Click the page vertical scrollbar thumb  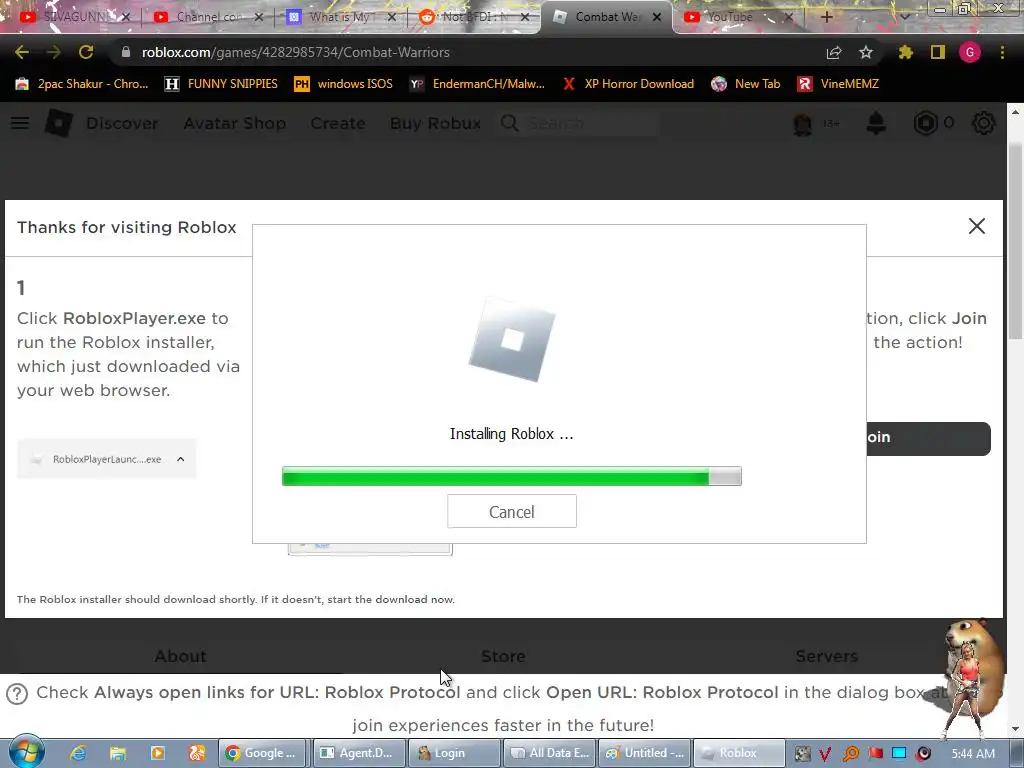(x=1016, y=240)
